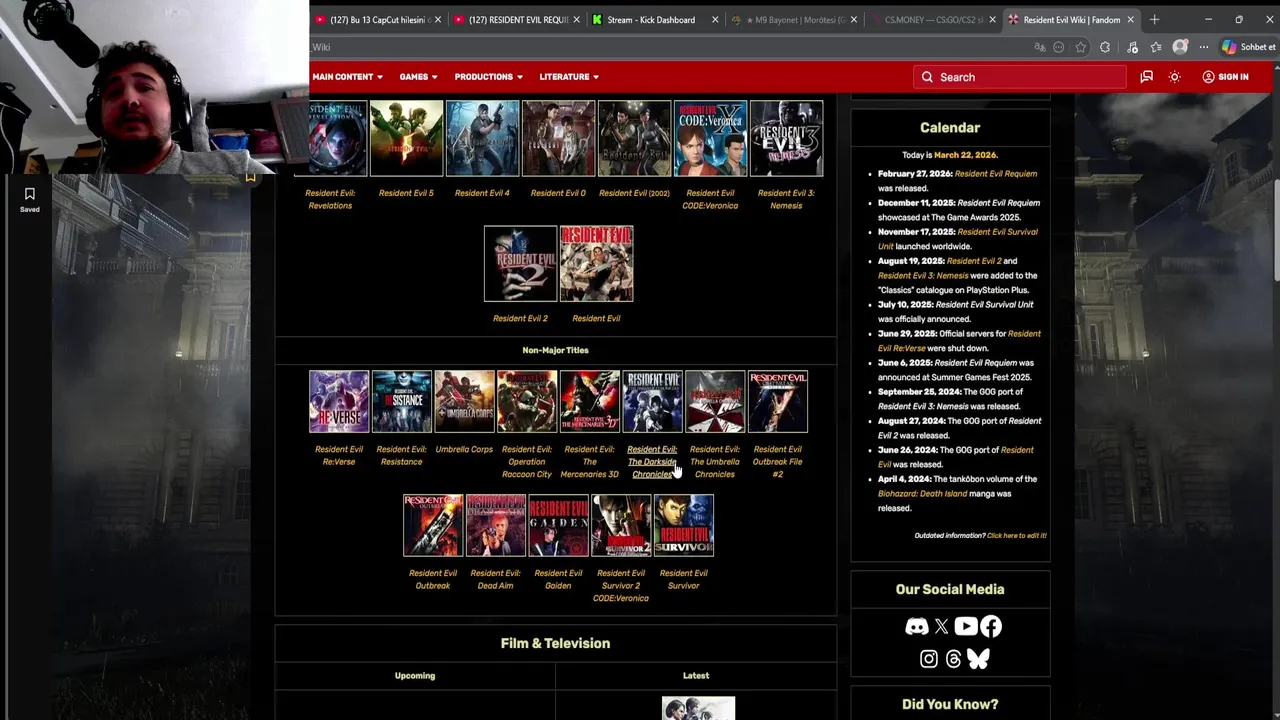Viewport: 1280px width, 720px height.
Task: Switch to the Stream - Kick Dashboard tab
Action: click(655, 19)
